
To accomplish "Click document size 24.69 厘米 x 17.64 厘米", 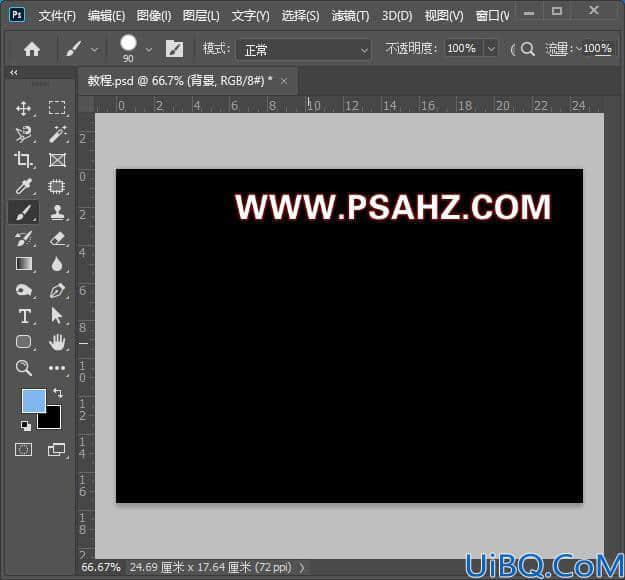I will point(211,567).
